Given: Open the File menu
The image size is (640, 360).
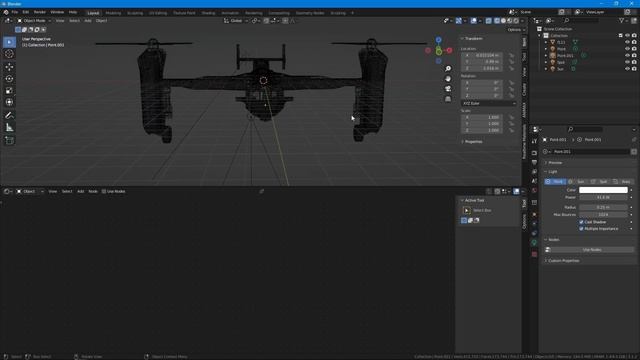Looking at the screenshot, I should click(x=15, y=12).
